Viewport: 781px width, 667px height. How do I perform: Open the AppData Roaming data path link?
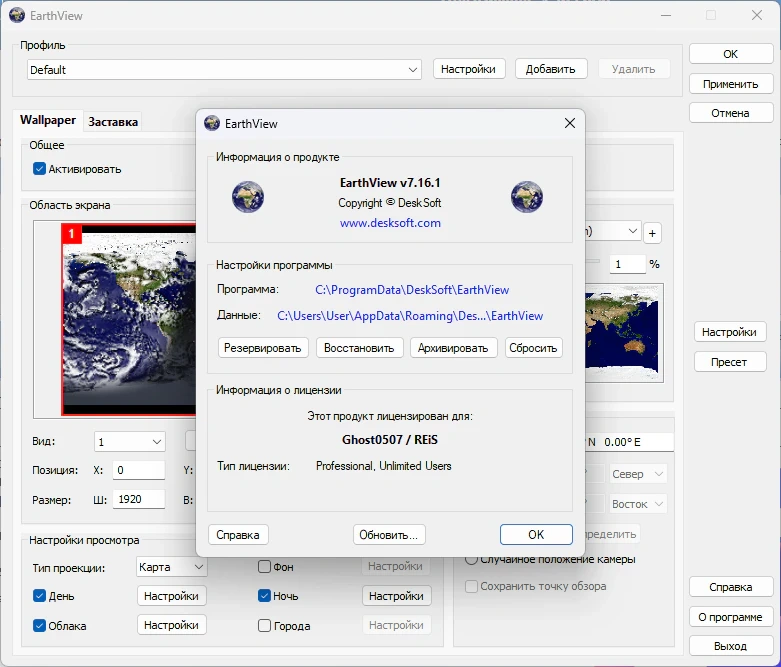pos(410,316)
